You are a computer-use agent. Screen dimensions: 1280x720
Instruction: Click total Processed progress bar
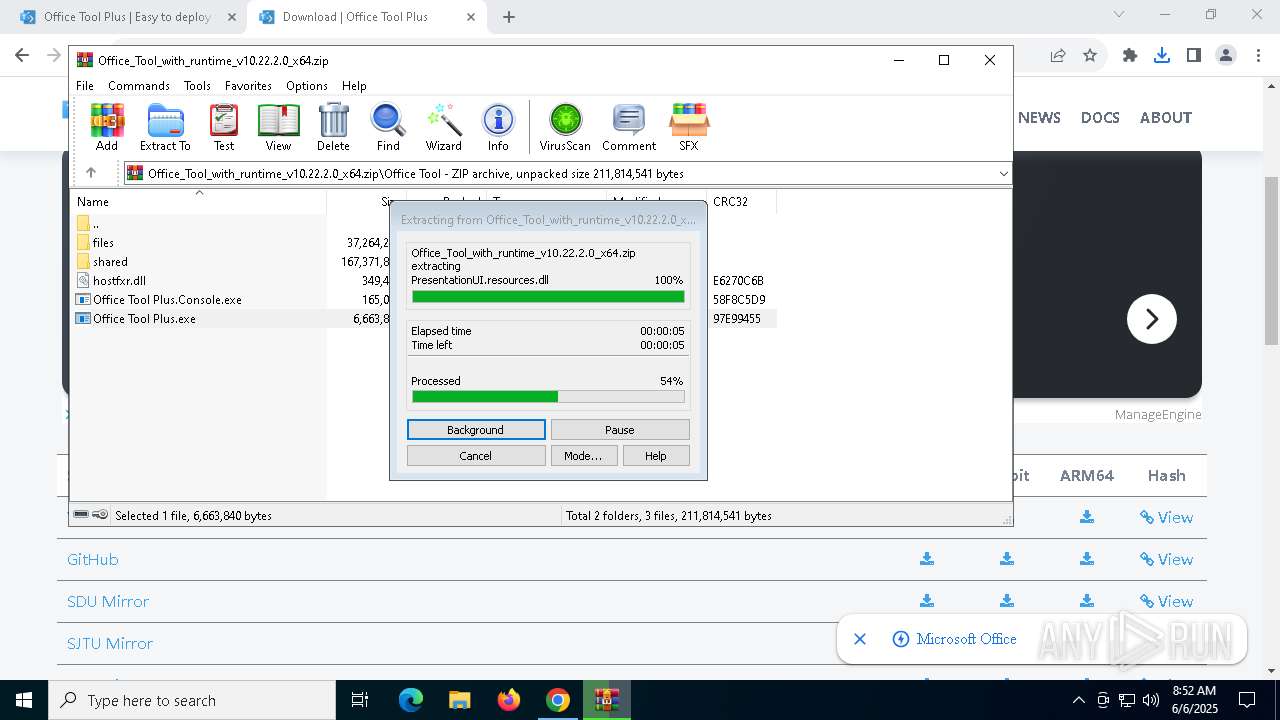(548, 397)
